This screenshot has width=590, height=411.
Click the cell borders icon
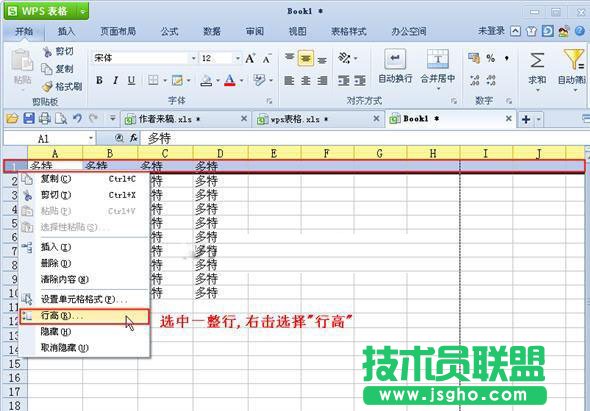coord(153,80)
